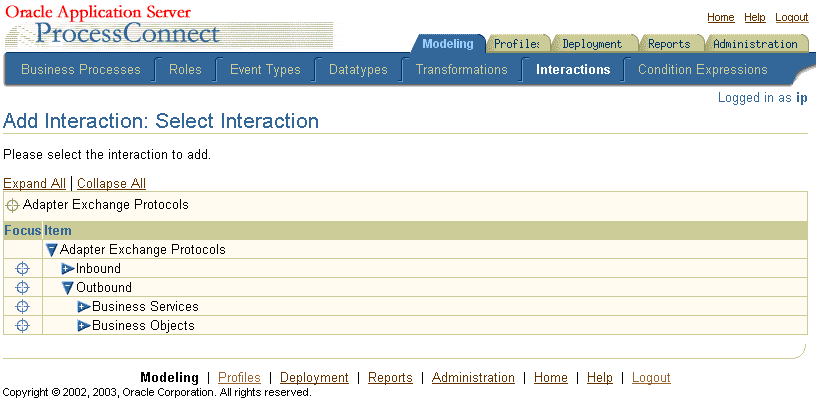Click the Collapse All link
Screen dimensions: 816x402
(111, 183)
